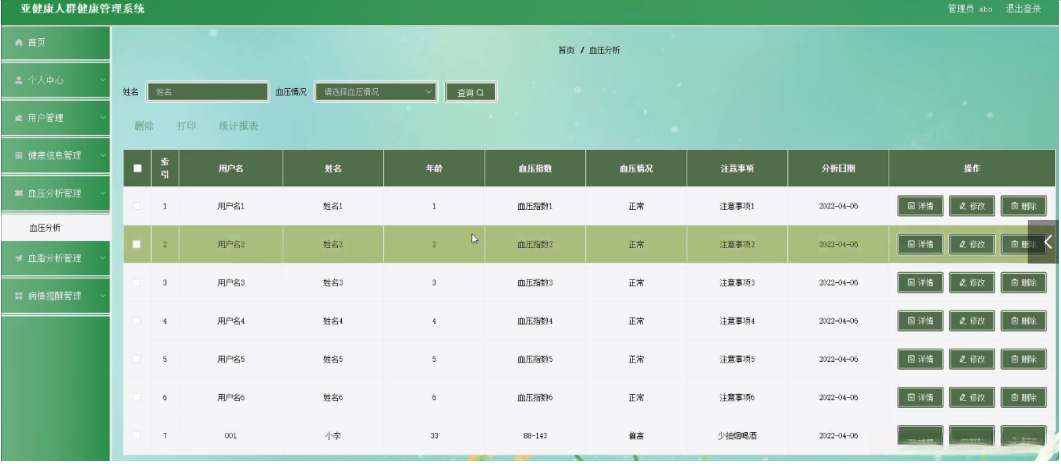Click the 姓名 search input field
The width and height of the screenshot is (1061, 464).
point(208,92)
